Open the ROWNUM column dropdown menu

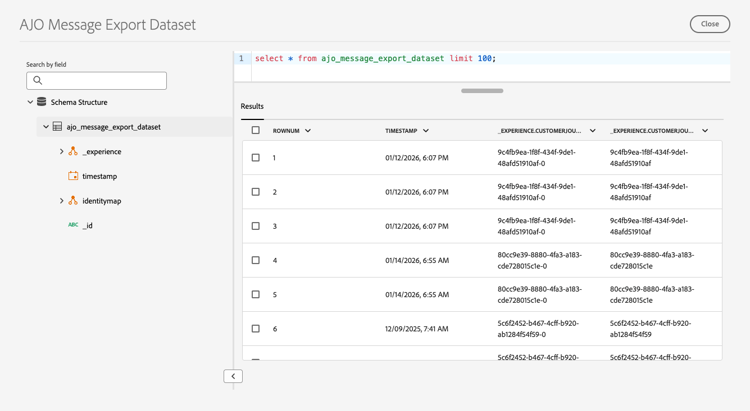click(308, 131)
